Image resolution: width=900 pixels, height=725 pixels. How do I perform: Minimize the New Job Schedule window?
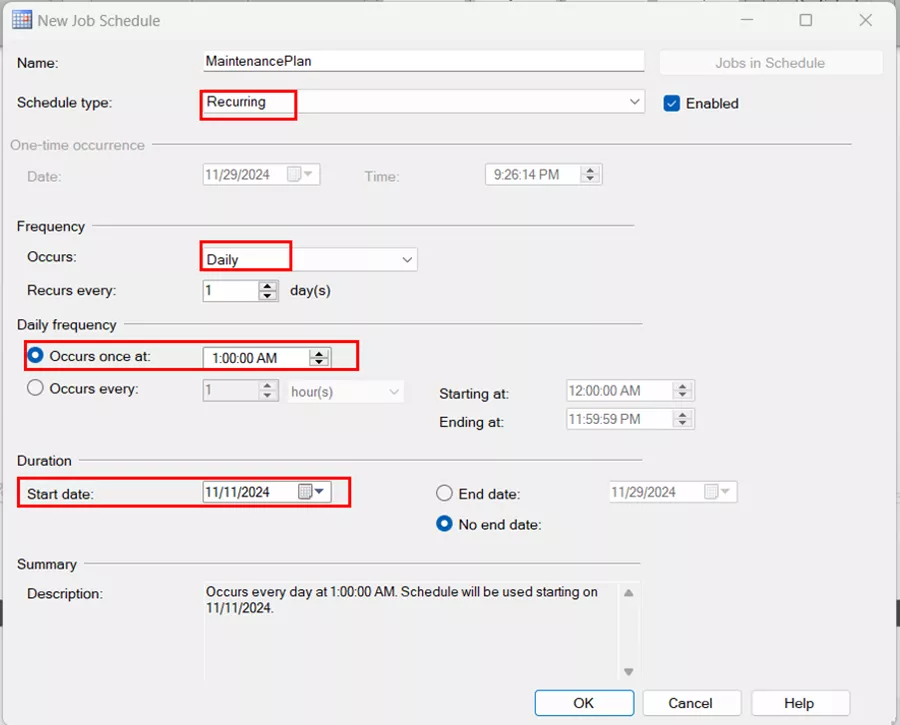(x=747, y=21)
